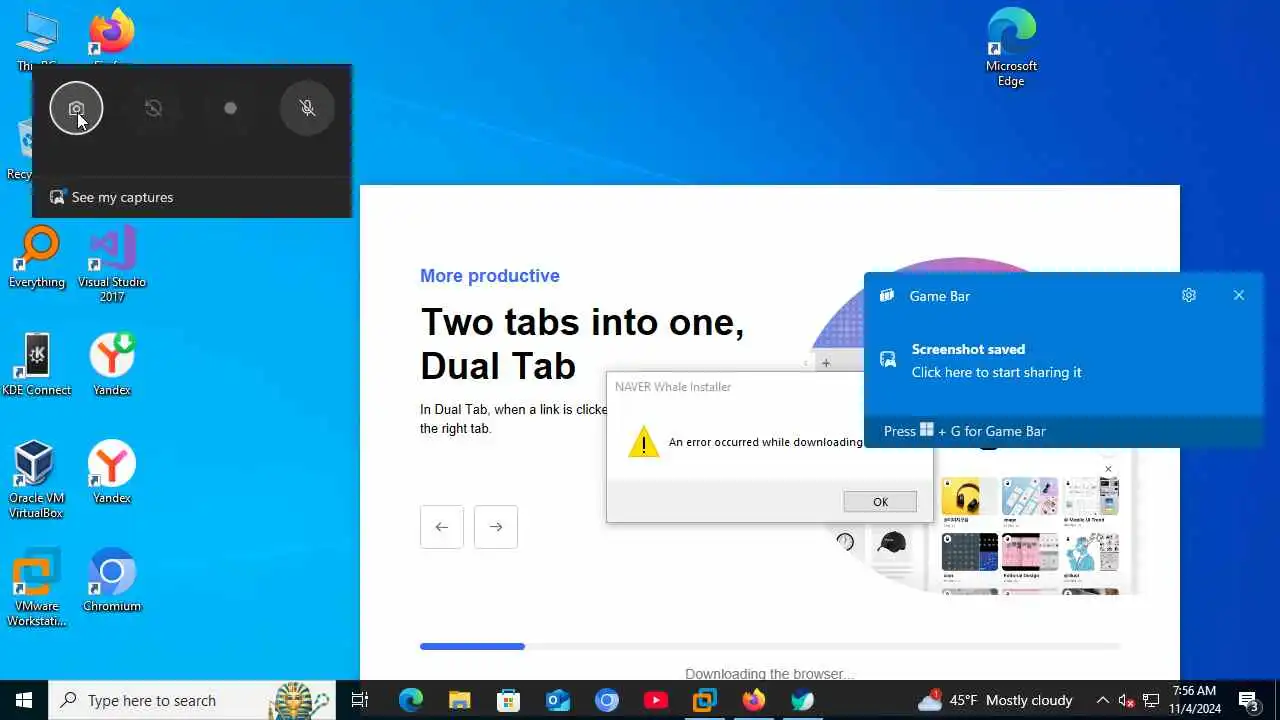This screenshot has height=720, width=1280.
Task: Click the Two tabs into one heading
Action: point(582,343)
